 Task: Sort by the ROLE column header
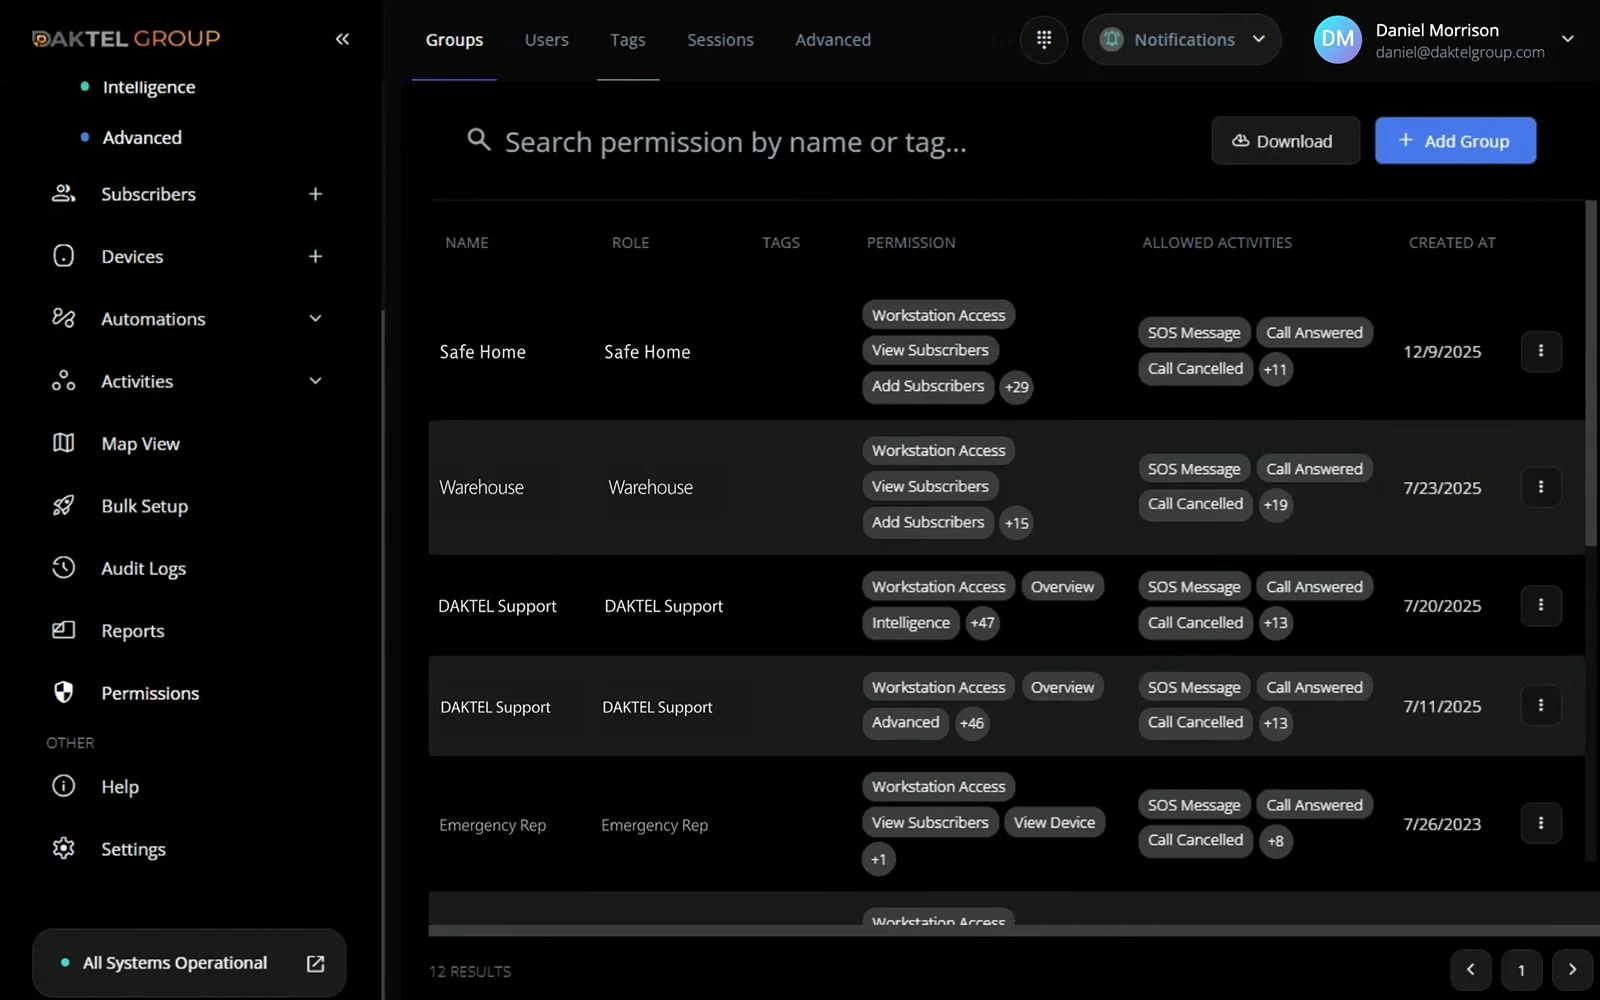tap(630, 243)
